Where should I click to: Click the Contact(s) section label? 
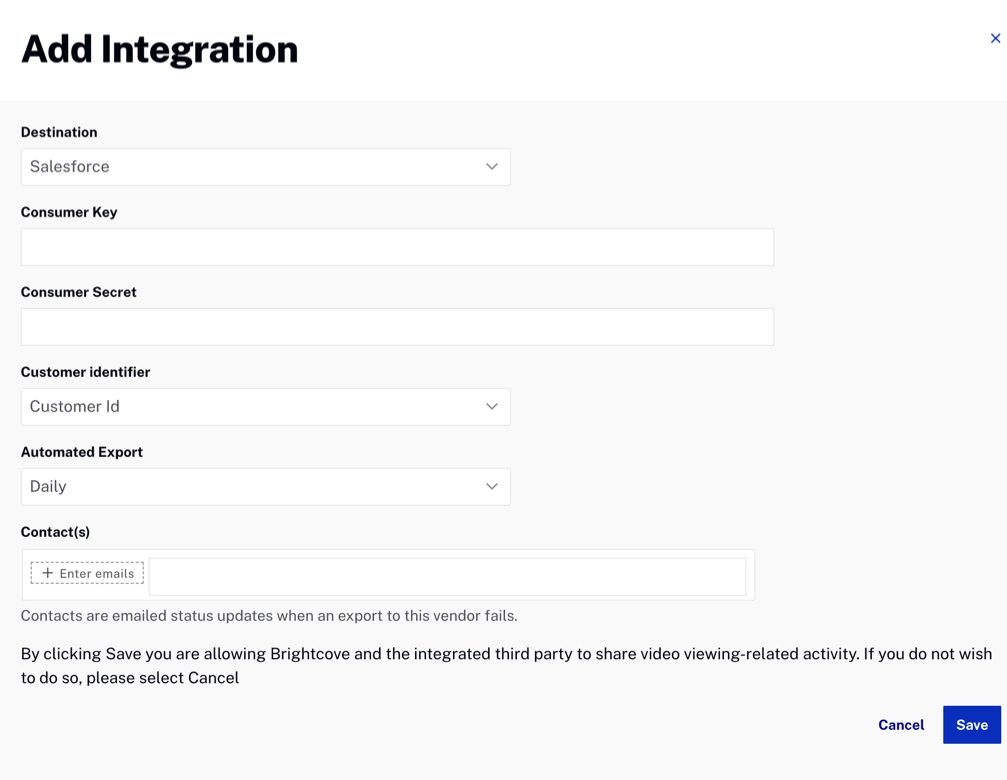pyautogui.click(x=55, y=532)
